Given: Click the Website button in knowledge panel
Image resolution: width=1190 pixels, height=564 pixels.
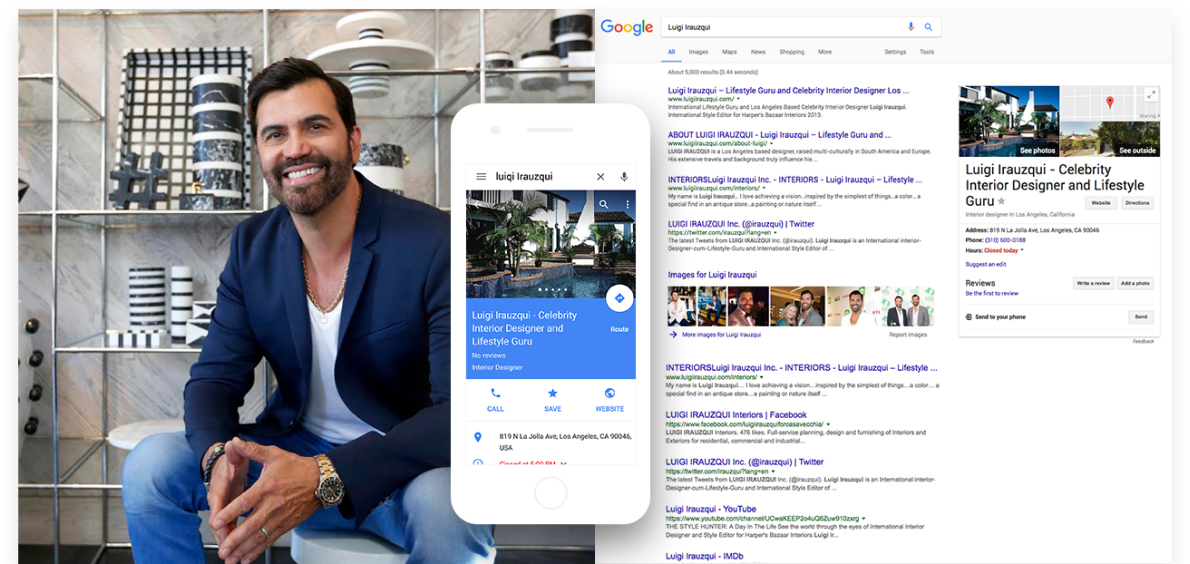Looking at the screenshot, I should click(x=1100, y=203).
